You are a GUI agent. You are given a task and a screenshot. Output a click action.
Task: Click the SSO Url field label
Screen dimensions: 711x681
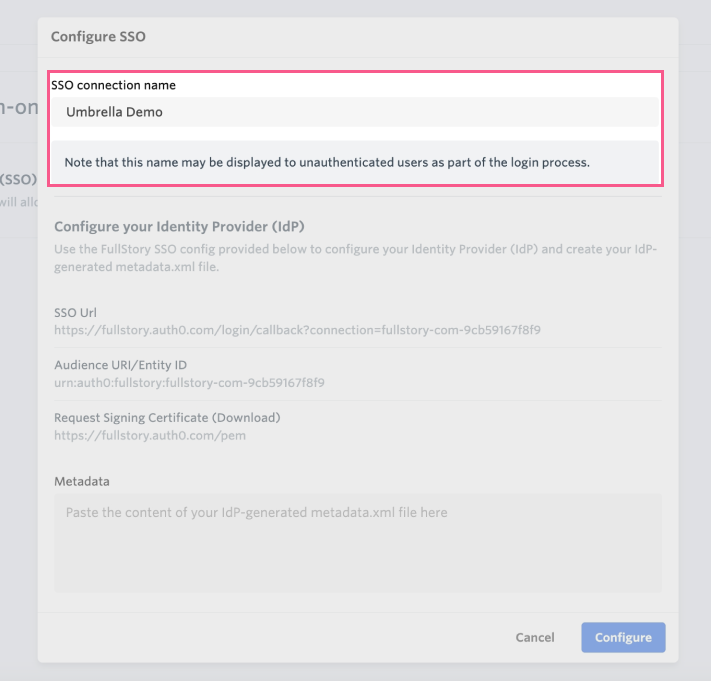tap(75, 312)
